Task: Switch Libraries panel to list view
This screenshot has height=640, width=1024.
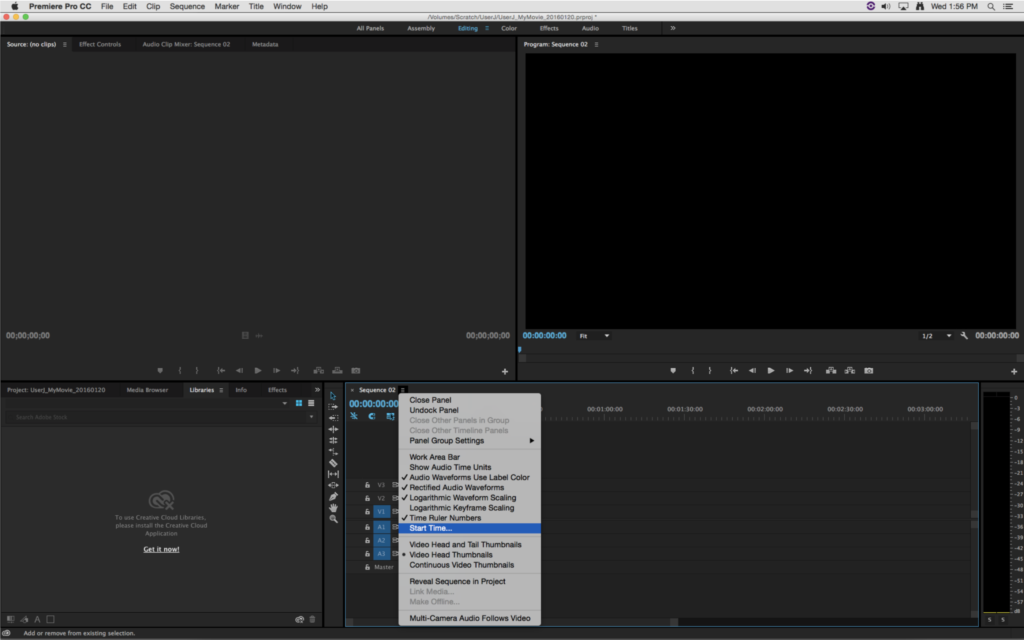Action: (311, 403)
